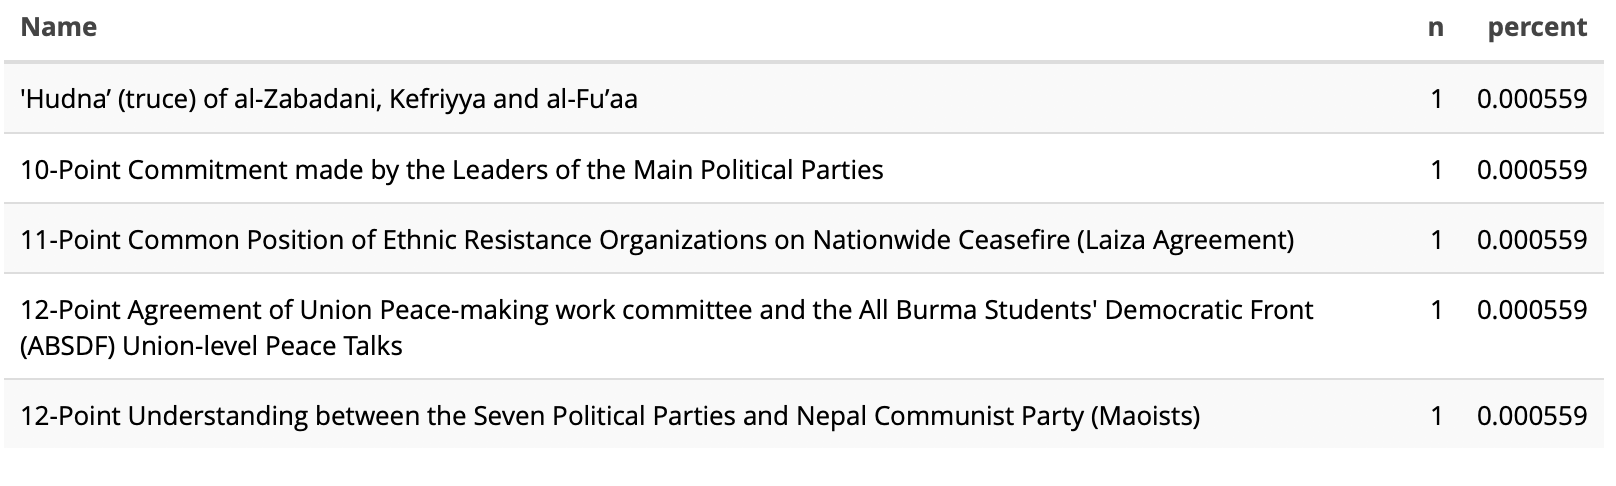Select the 'Hudna' (truce) of al-Zabadani row name
1616x486 pixels.
click(329, 99)
